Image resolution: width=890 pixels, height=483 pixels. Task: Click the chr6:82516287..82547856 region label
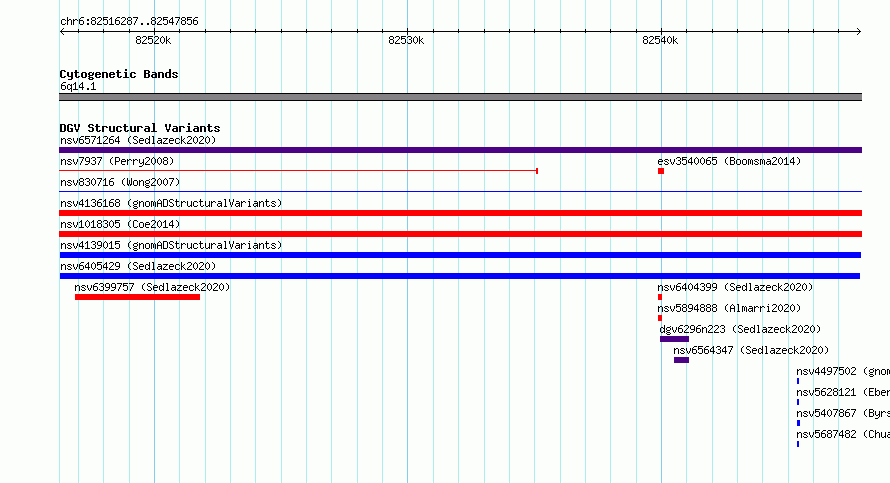[129, 21]
